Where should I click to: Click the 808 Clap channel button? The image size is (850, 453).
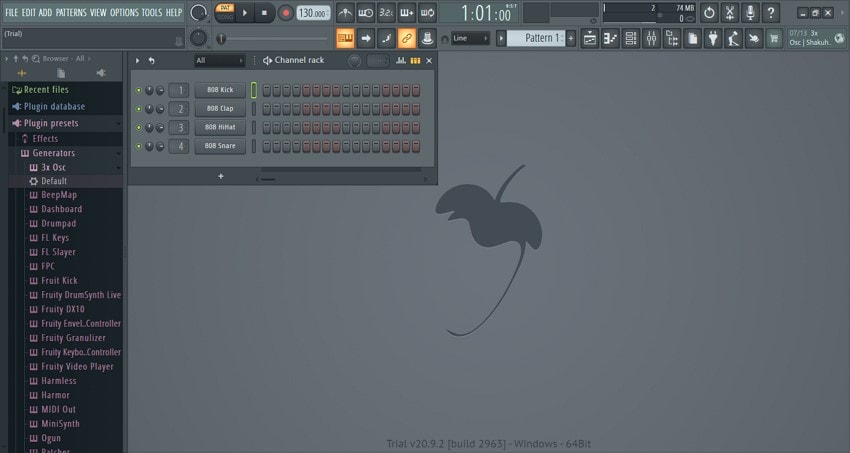pos(220,108)
